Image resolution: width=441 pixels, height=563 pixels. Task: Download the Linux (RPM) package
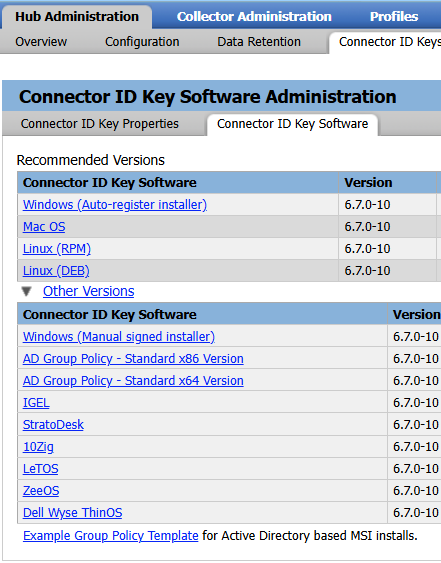[57, 248]
